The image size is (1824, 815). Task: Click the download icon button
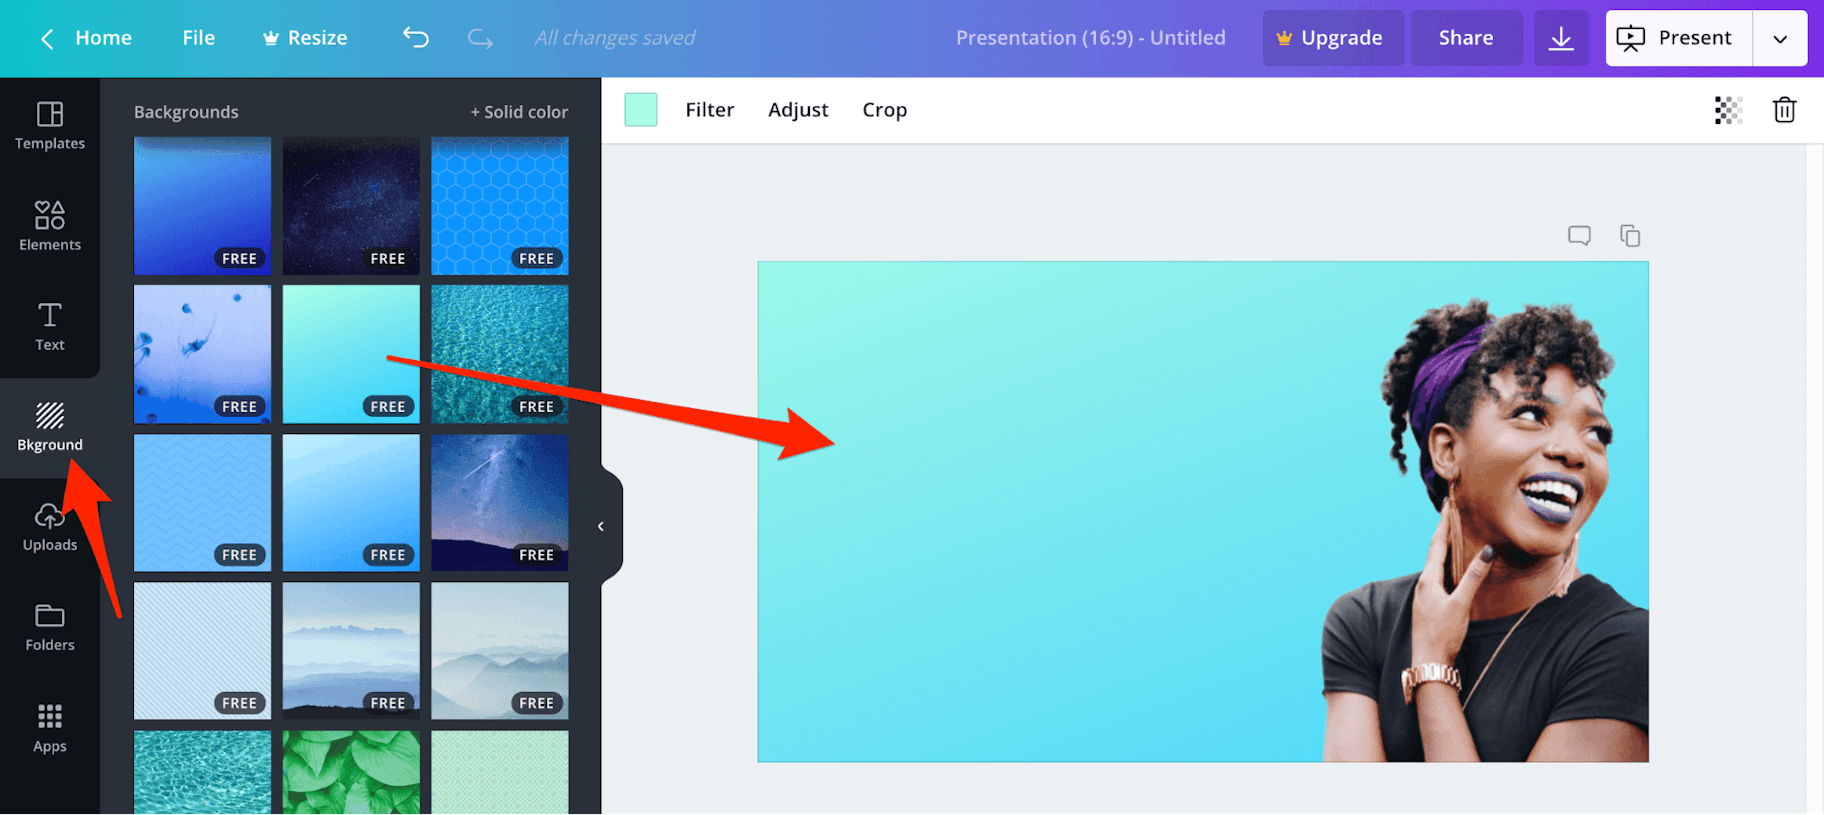click(1560, 38)
